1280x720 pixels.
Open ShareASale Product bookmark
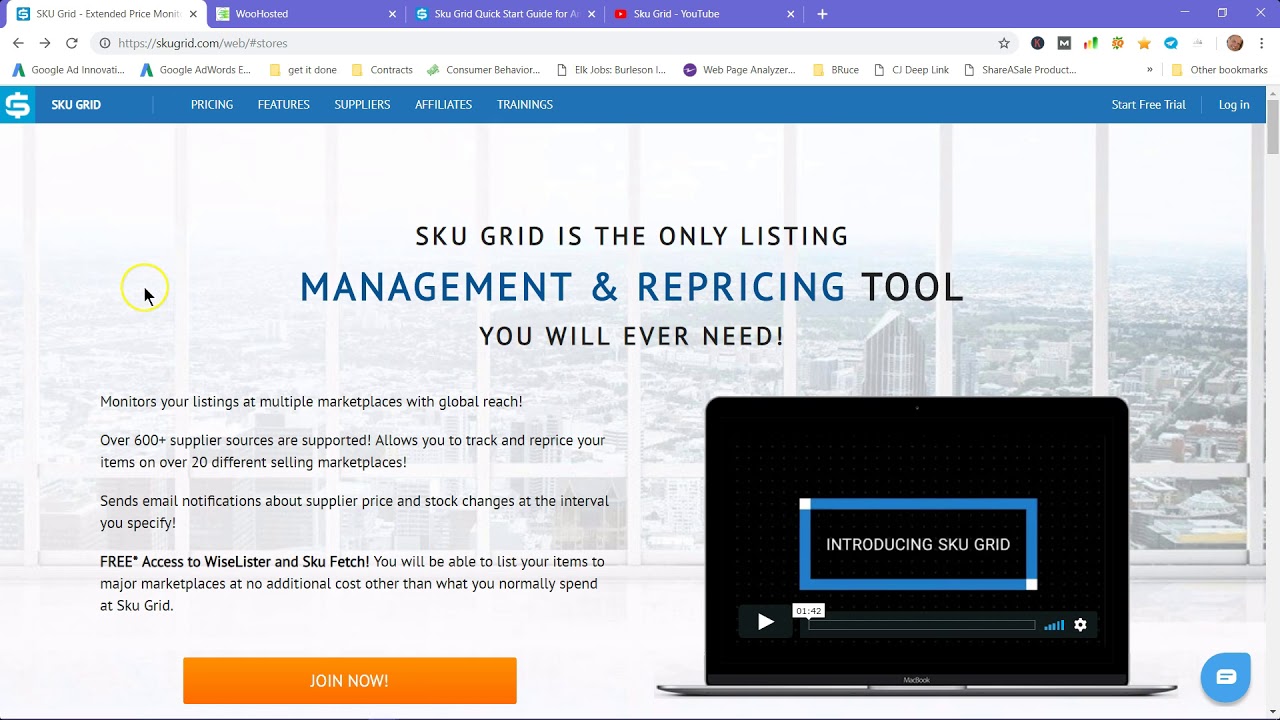(x=1020, y=70)
